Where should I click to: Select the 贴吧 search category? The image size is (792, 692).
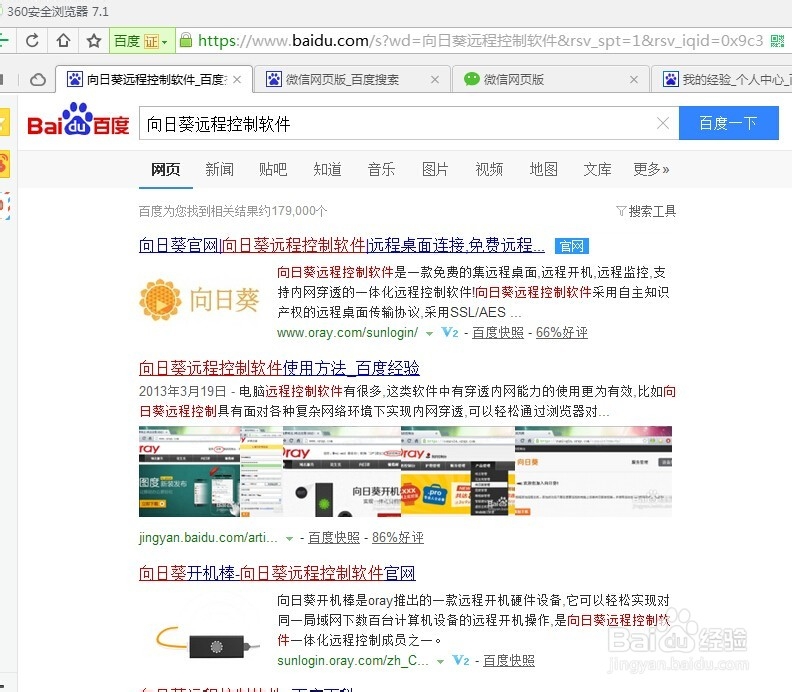click(273, 169)
